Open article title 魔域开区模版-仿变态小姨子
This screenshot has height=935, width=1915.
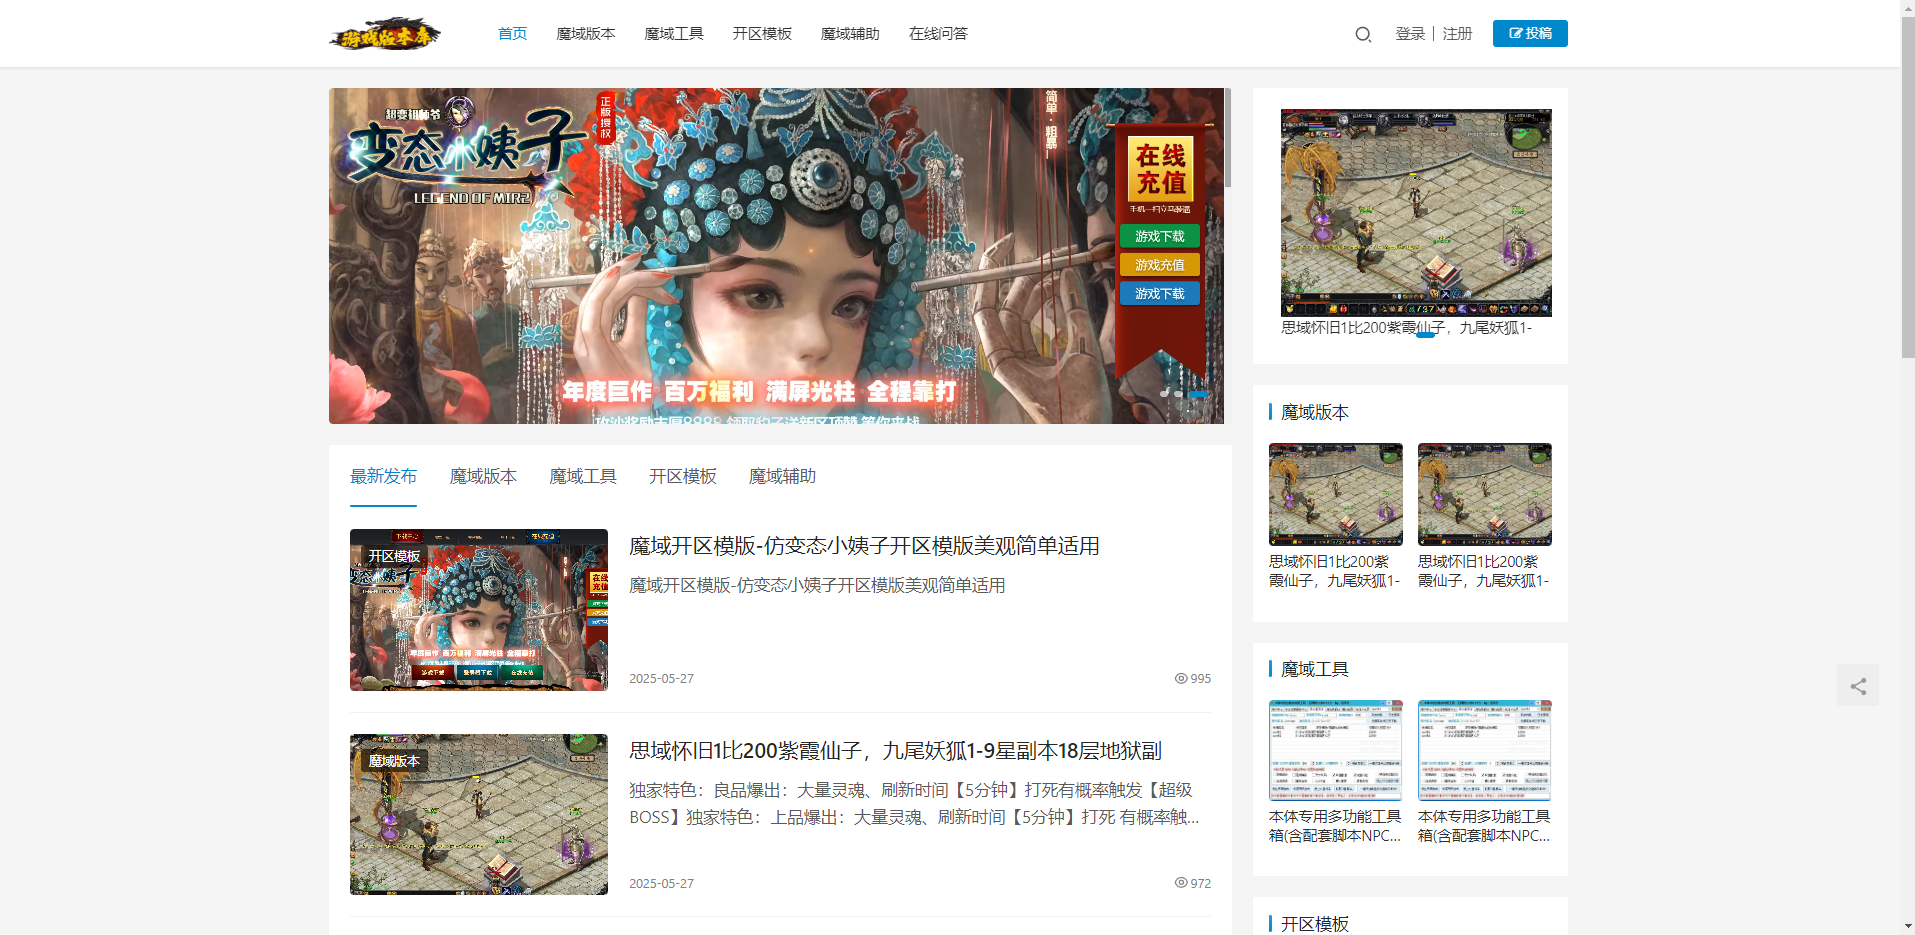tap(864, 546)
